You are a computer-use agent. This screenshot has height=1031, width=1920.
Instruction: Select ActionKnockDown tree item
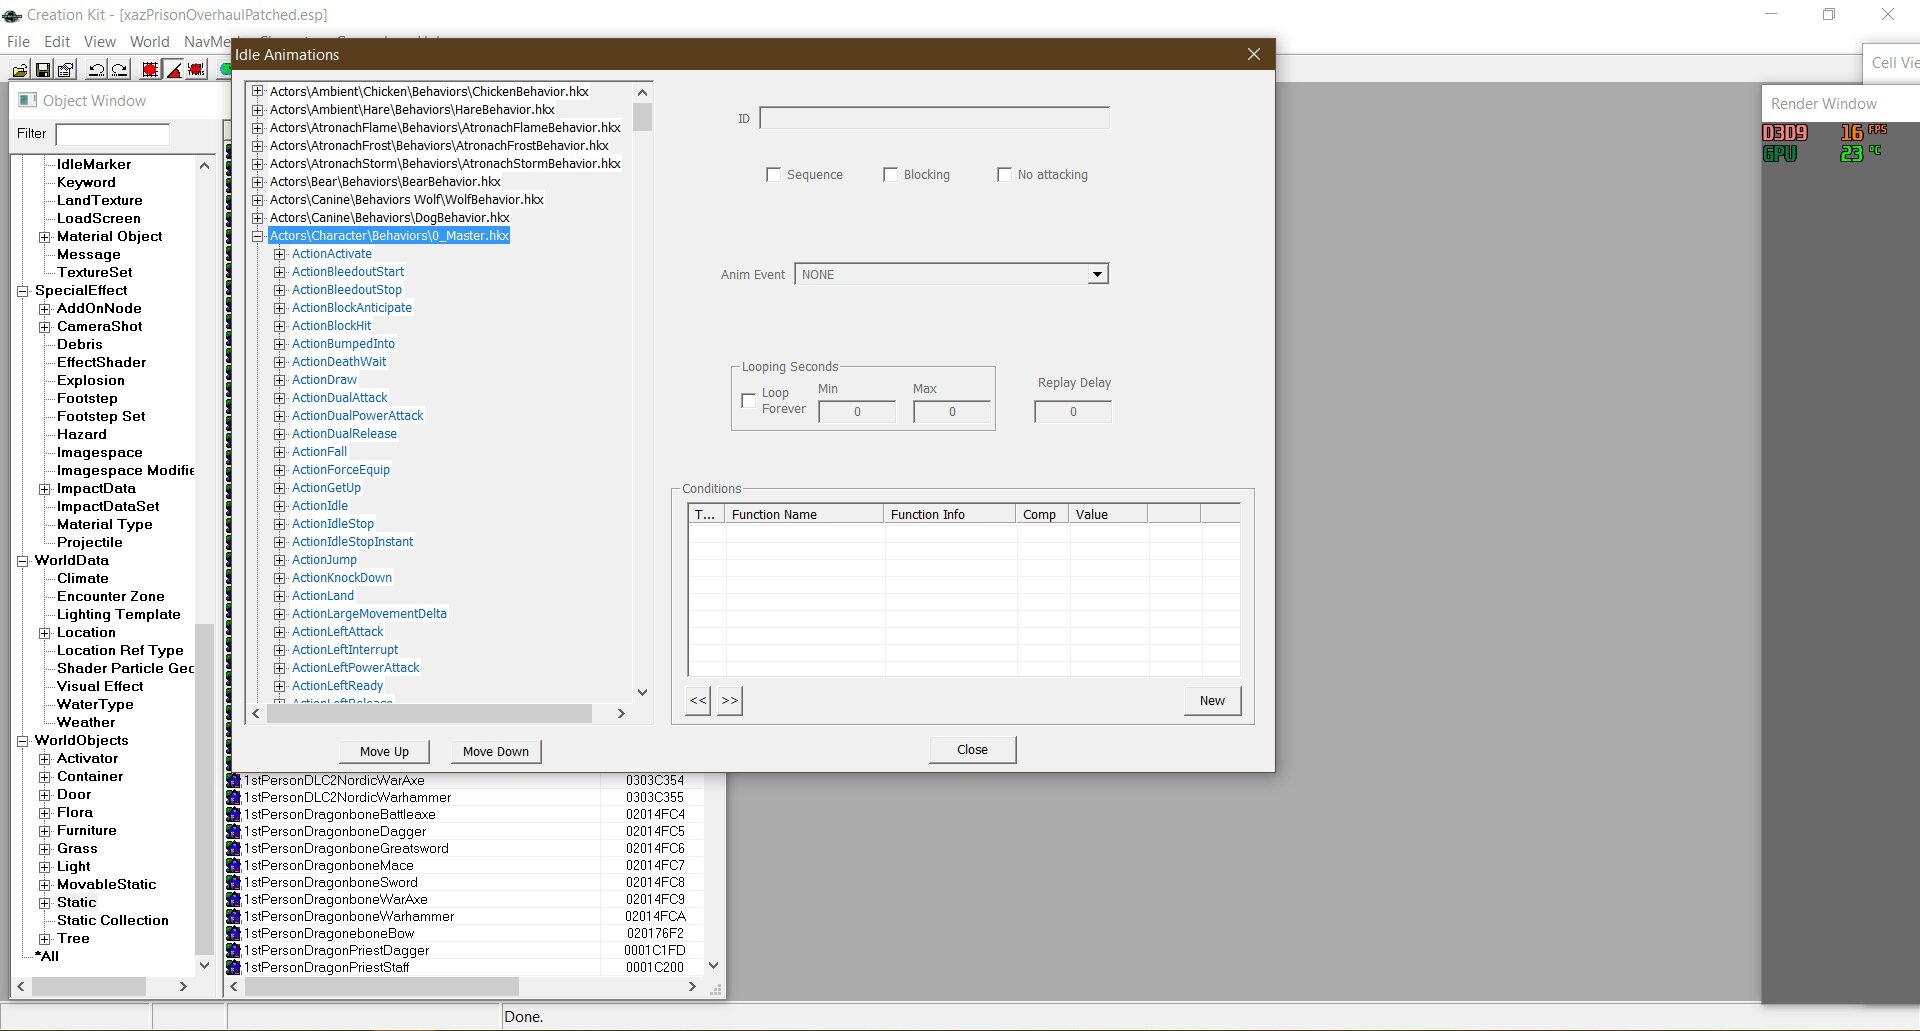tap(341, 578)
